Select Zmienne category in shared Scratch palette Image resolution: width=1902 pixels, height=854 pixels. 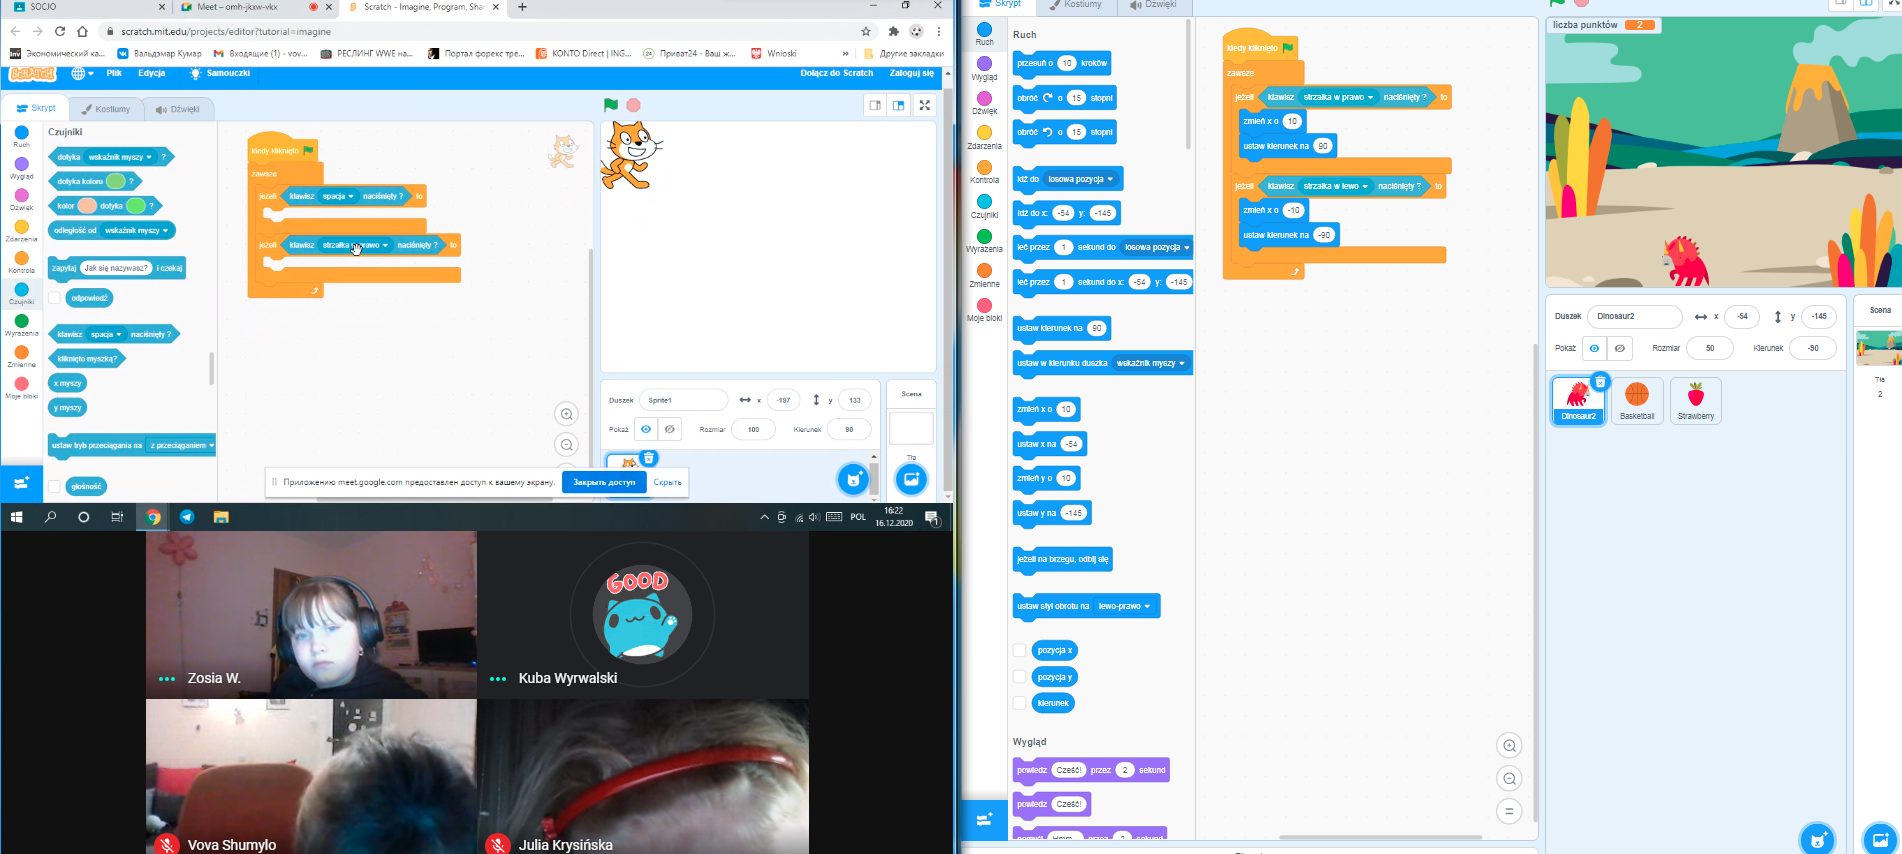pos(21,357)
